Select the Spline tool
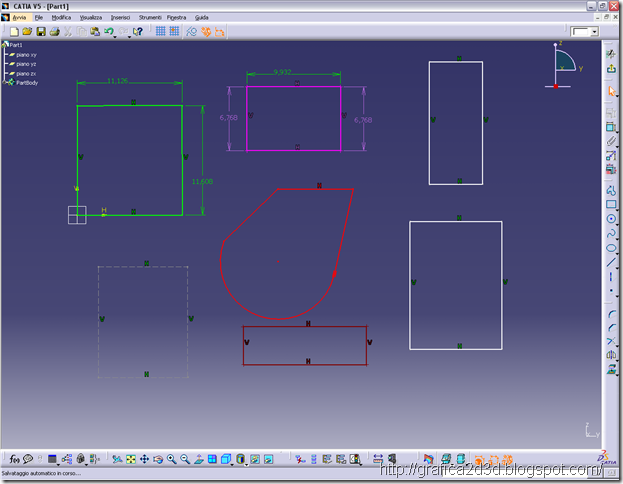The height and width of the screenshot is (484, 623). [x=611, y=233]
